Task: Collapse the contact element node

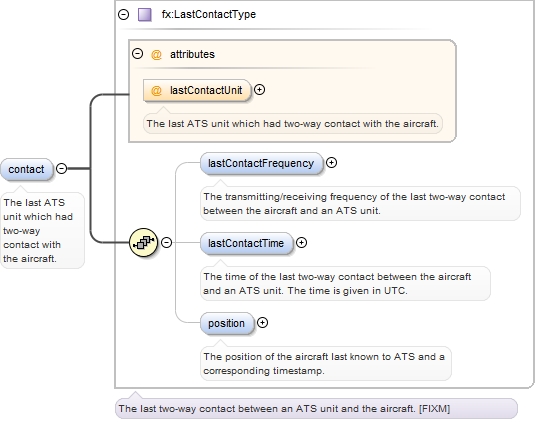Action: pyautogui.click(x=62, y=168)
